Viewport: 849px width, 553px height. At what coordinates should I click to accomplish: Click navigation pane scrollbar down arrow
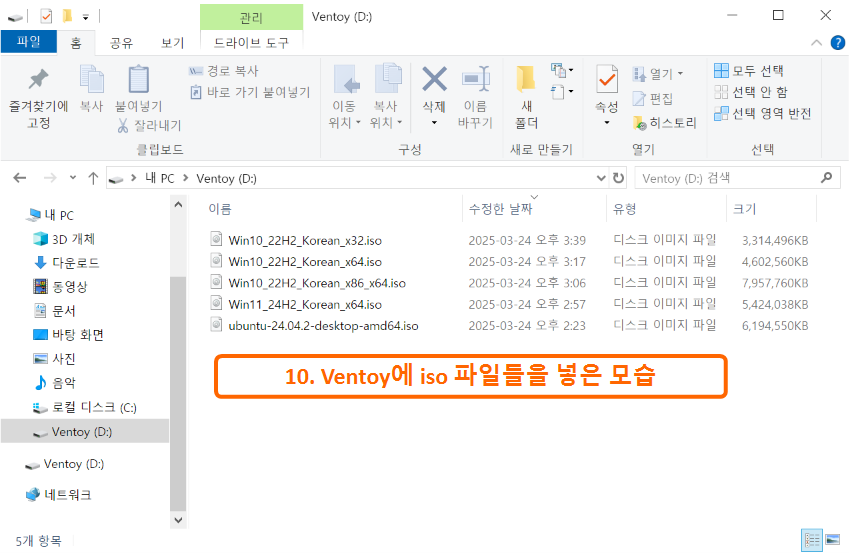pos(178,520)
